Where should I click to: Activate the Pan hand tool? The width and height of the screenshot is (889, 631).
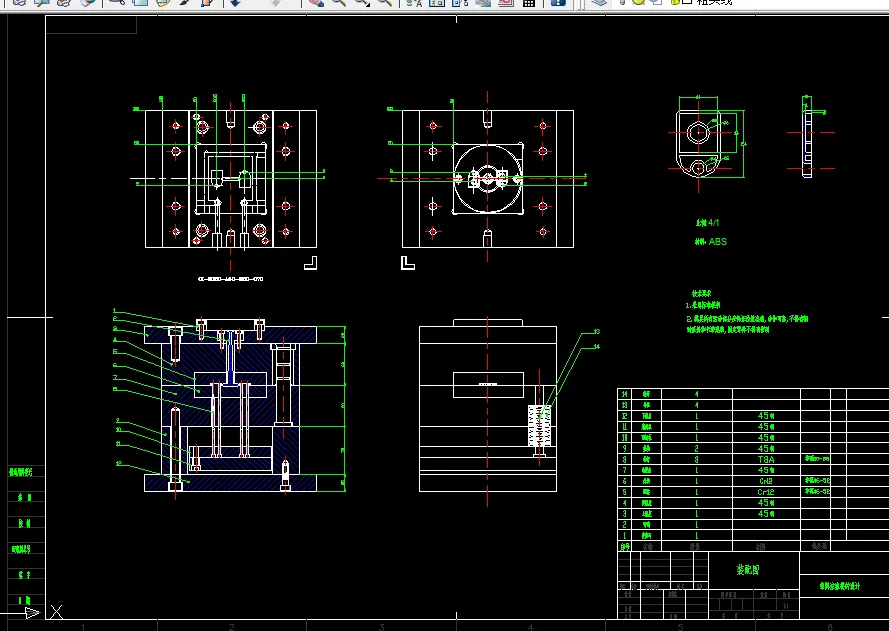[316, 2]
